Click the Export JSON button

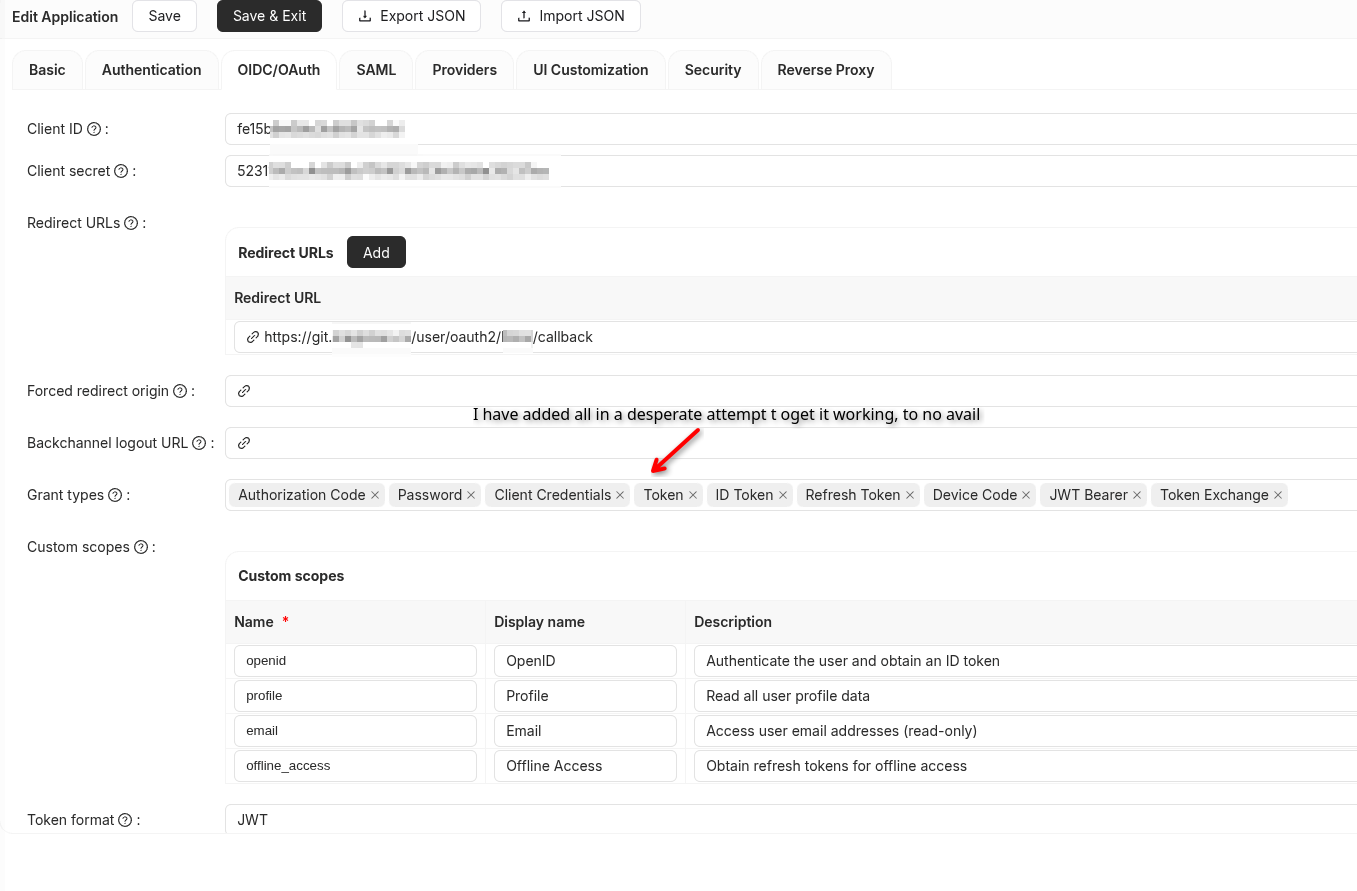click(411, 16)
